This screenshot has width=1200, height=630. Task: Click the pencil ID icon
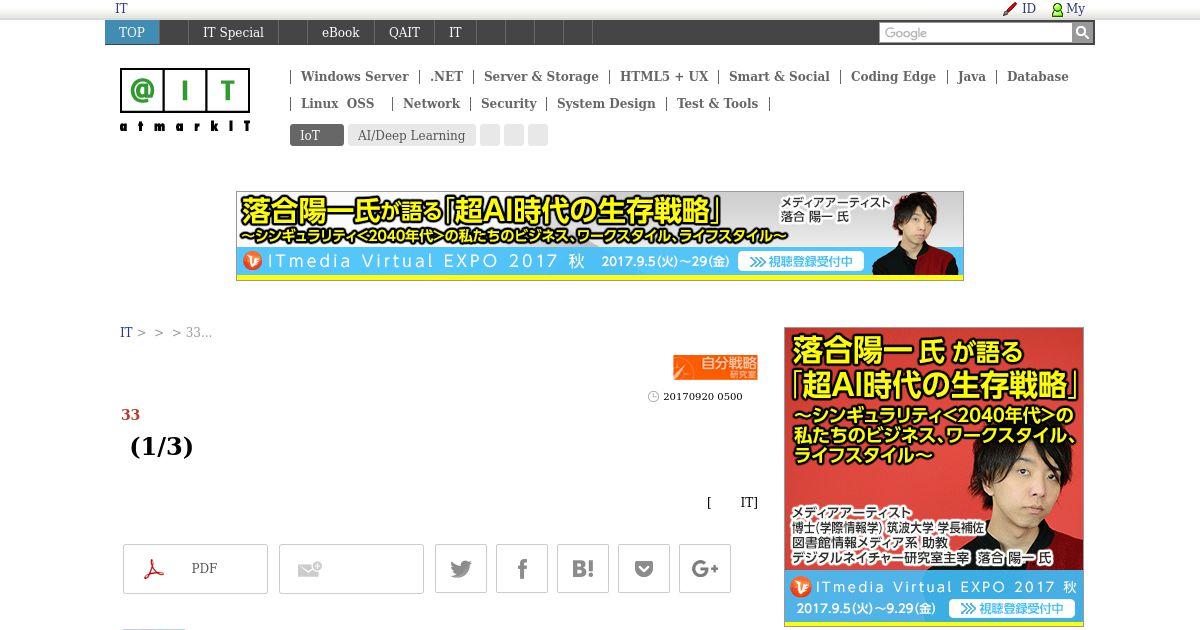point(1010,9)
